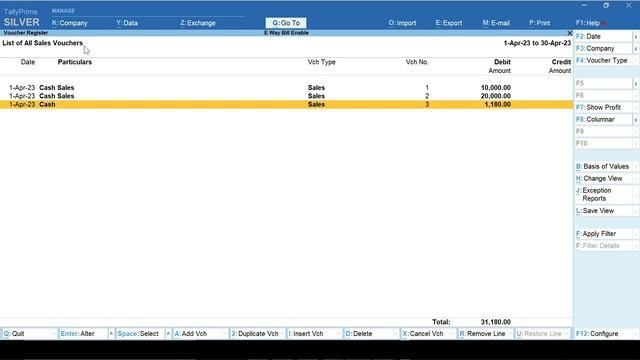Open the K: Company menu
Screen dimensions: 640x360
point(69,23)
